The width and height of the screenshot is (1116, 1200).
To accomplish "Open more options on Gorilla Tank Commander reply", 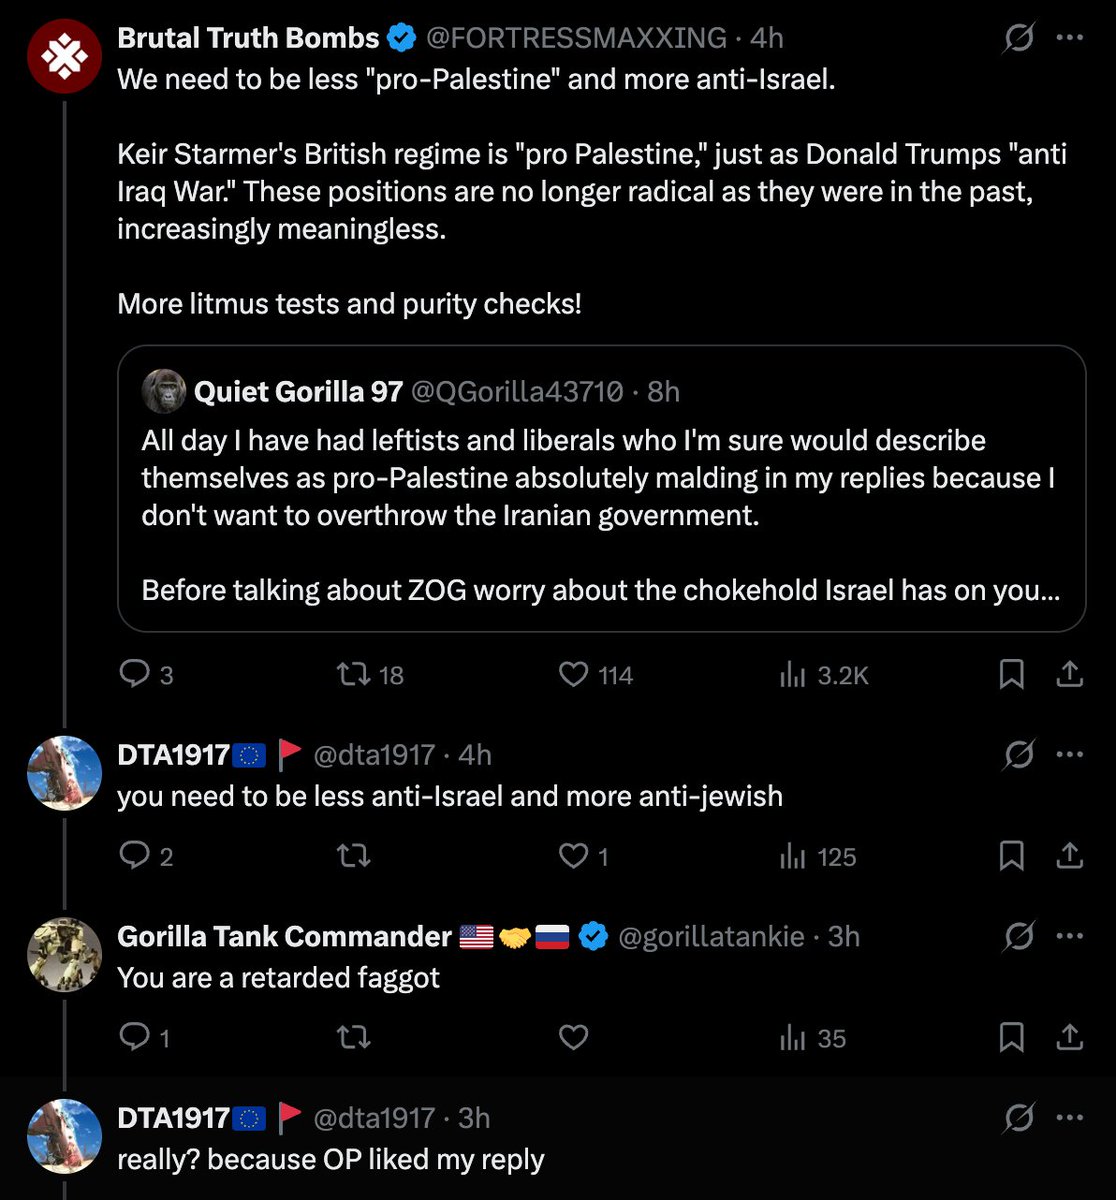I will (x=1069, y=936).
